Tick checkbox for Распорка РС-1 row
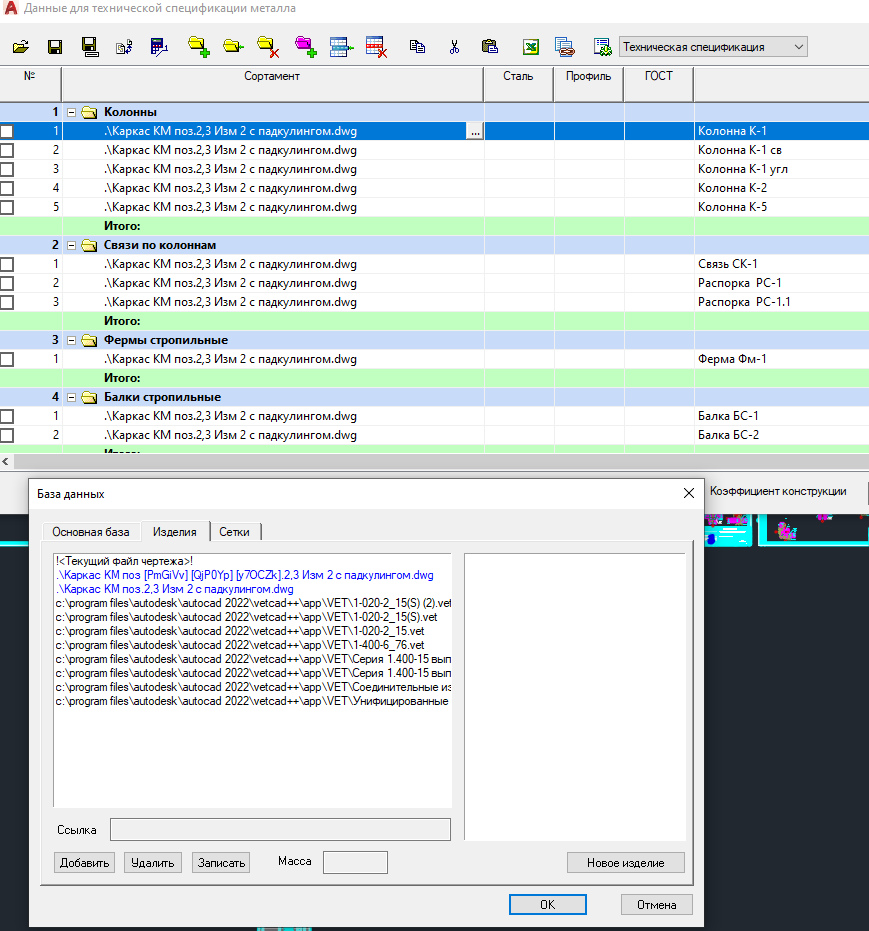 (7, 283)
